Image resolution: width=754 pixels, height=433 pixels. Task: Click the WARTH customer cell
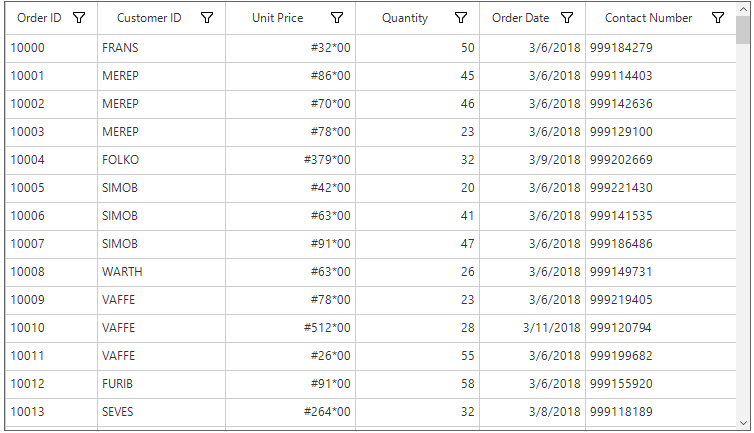click(162, 272)
